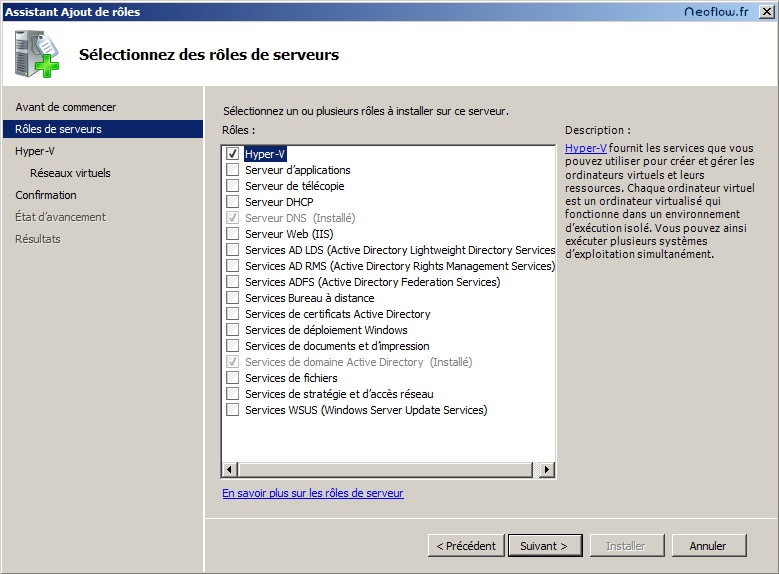Select the Rôles de serveurs step

tap(103, 129)
